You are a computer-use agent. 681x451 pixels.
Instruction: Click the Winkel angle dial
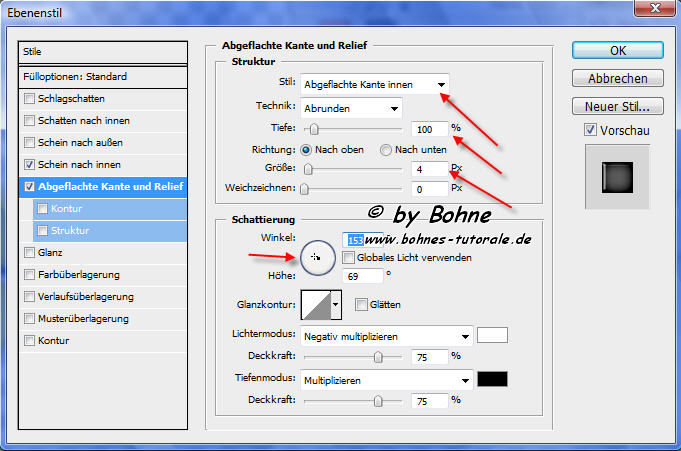[316, 257]
